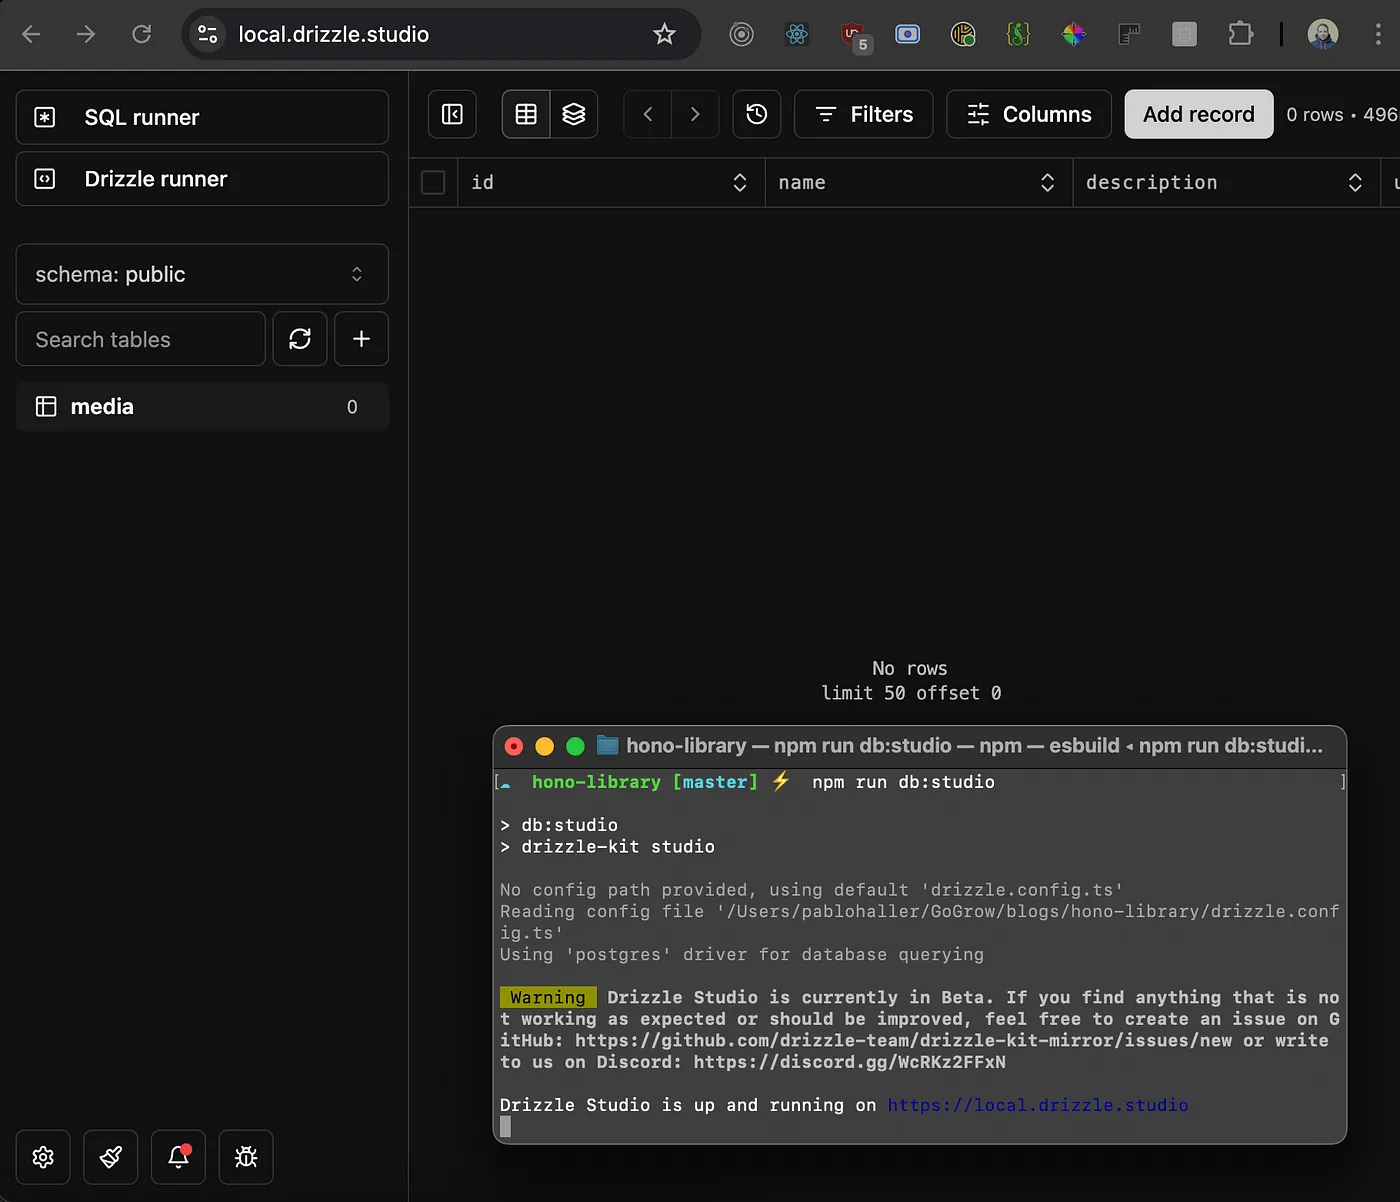Viewport: 1400px width, 1202px height.
Task: Open the green curly-braces extension icon
Action: pos(1018,34)
